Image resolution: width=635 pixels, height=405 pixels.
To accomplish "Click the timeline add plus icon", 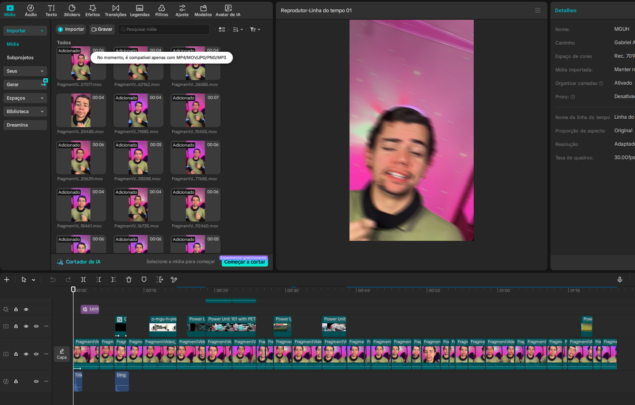I will (x=6, y=279).
